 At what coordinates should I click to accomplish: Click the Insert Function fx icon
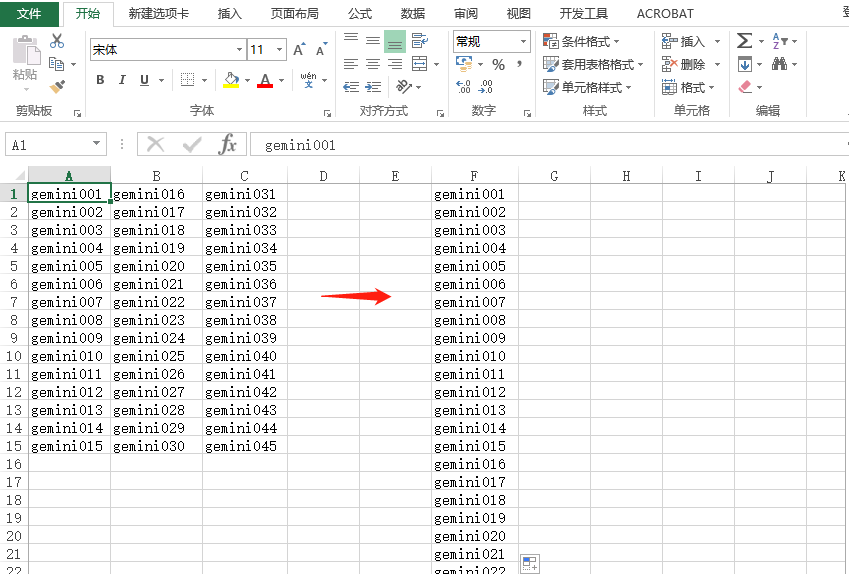pyautogui.click(x=228, y=145)
